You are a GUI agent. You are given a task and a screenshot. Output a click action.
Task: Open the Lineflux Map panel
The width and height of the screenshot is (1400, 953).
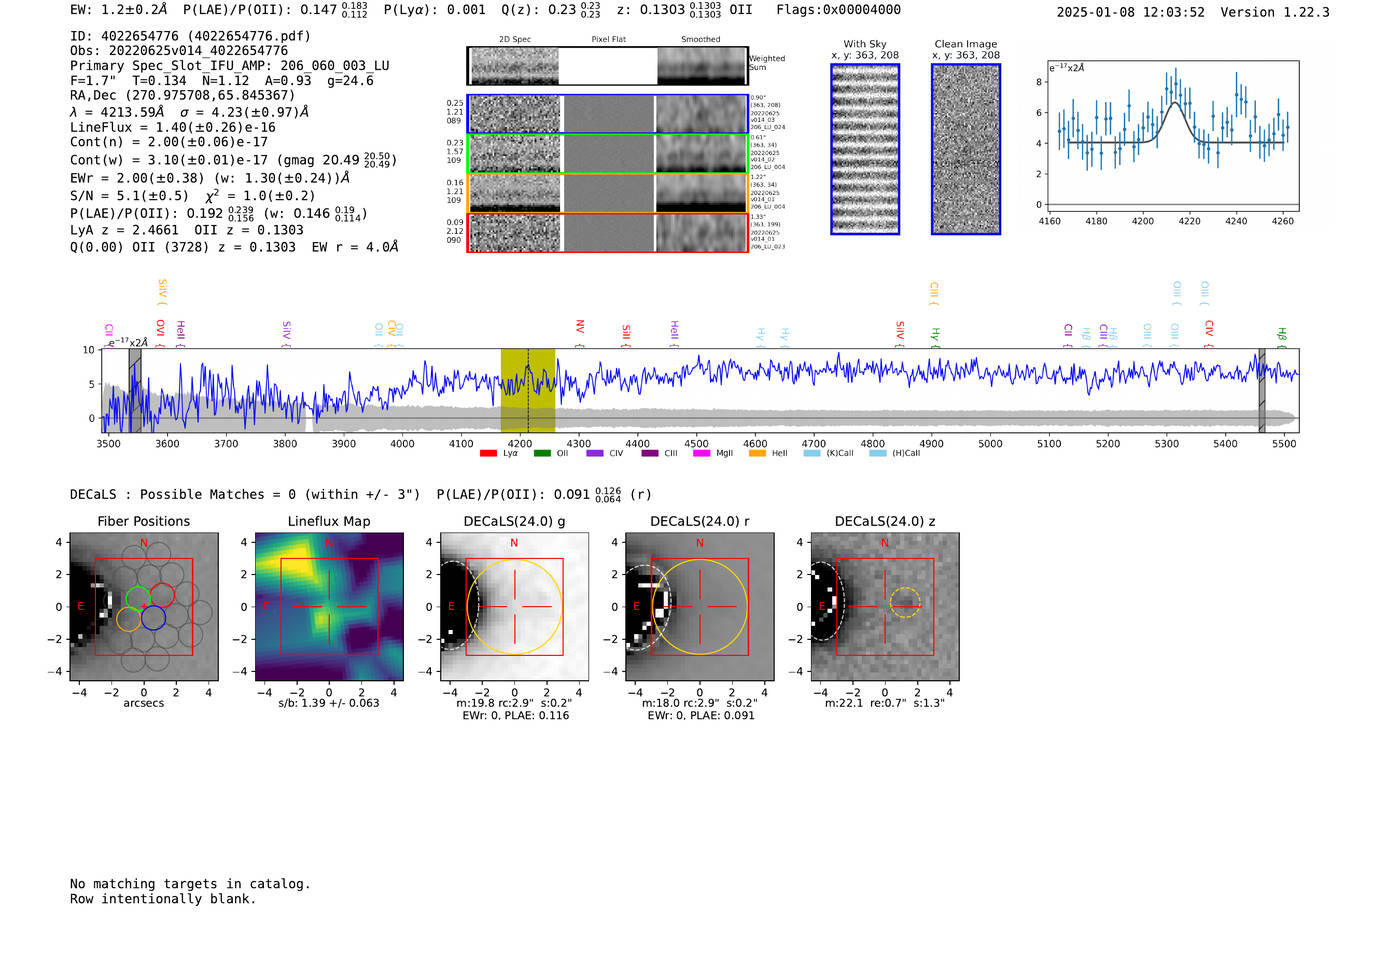click(x=329, y=607)
